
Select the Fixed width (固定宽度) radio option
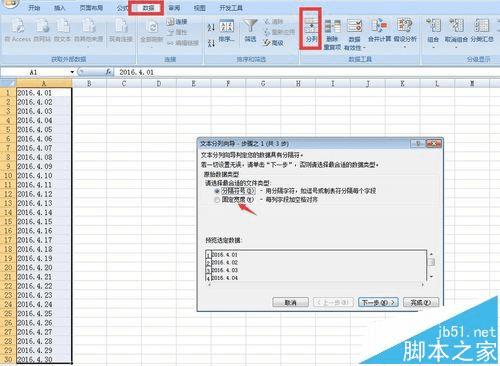click(x=217, y=200)
